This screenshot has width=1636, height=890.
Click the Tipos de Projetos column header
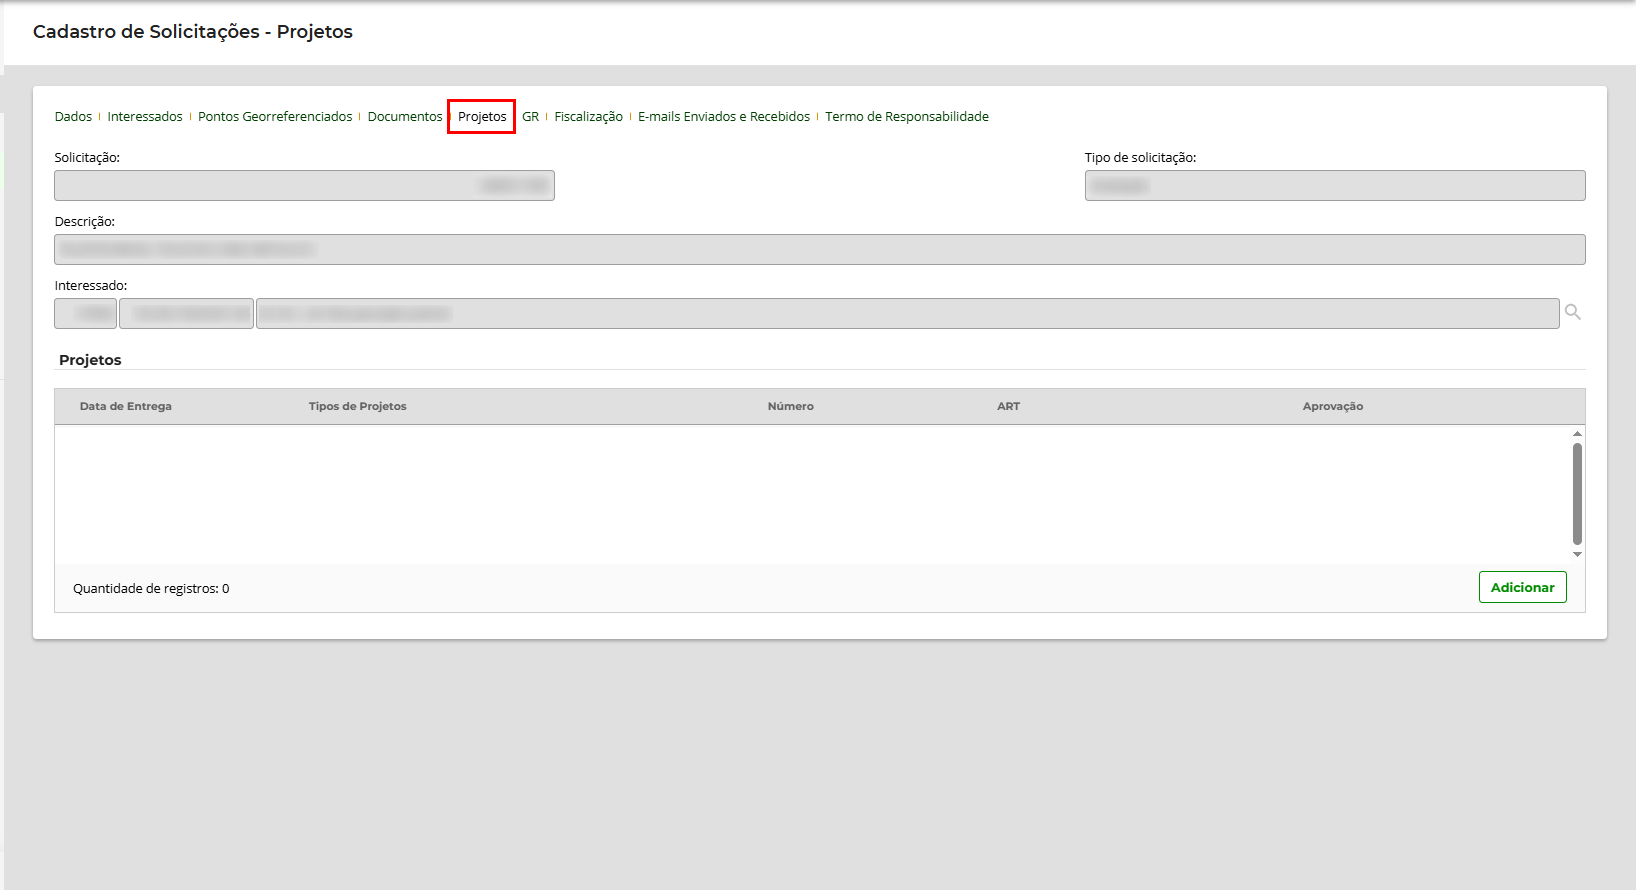[x=357, y=407]
